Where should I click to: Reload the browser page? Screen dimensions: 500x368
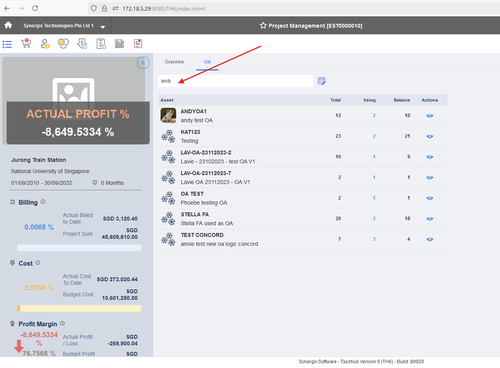(35, 8)
